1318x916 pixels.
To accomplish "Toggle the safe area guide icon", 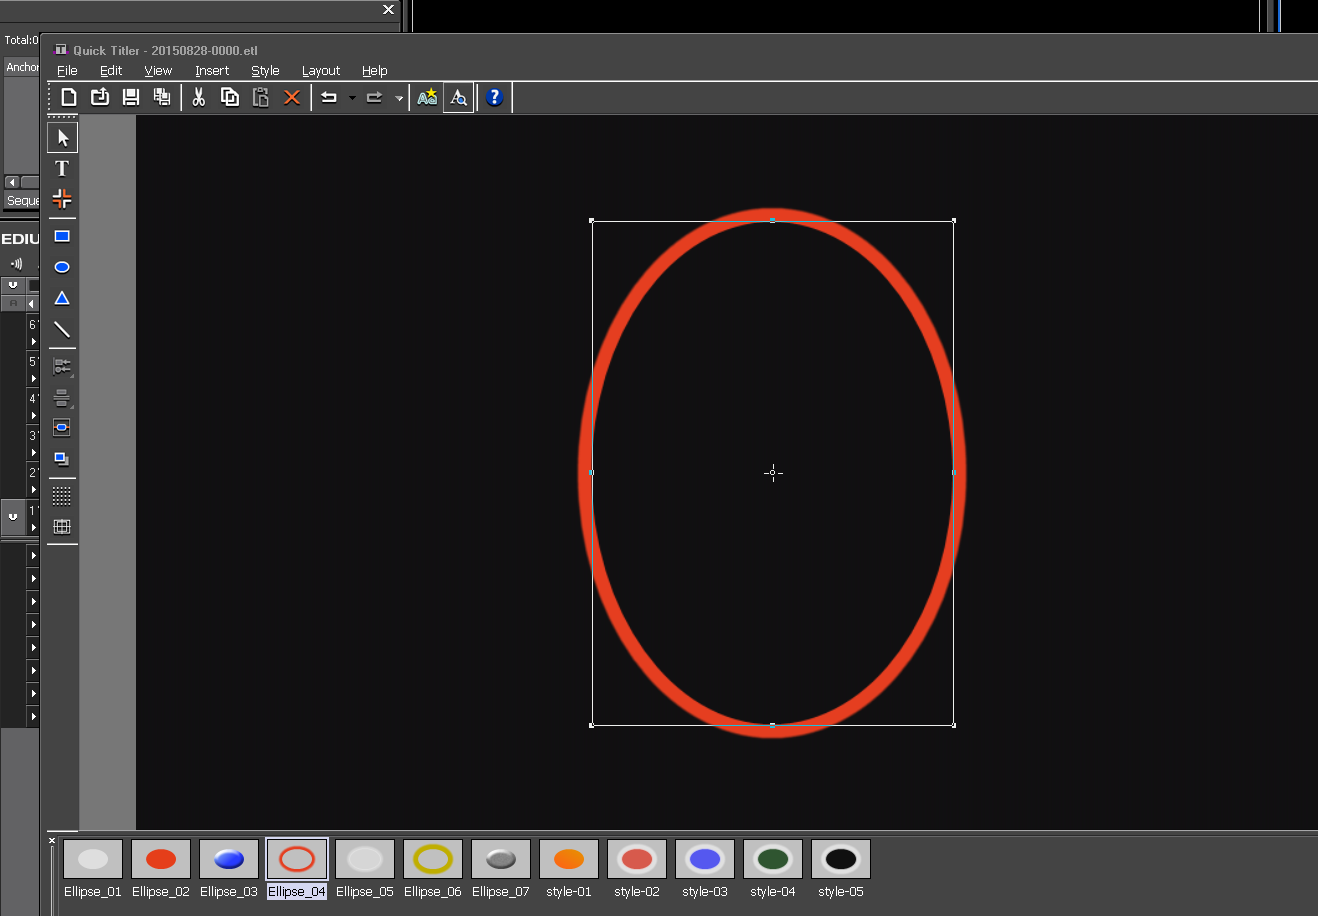I will click(62, 527).
